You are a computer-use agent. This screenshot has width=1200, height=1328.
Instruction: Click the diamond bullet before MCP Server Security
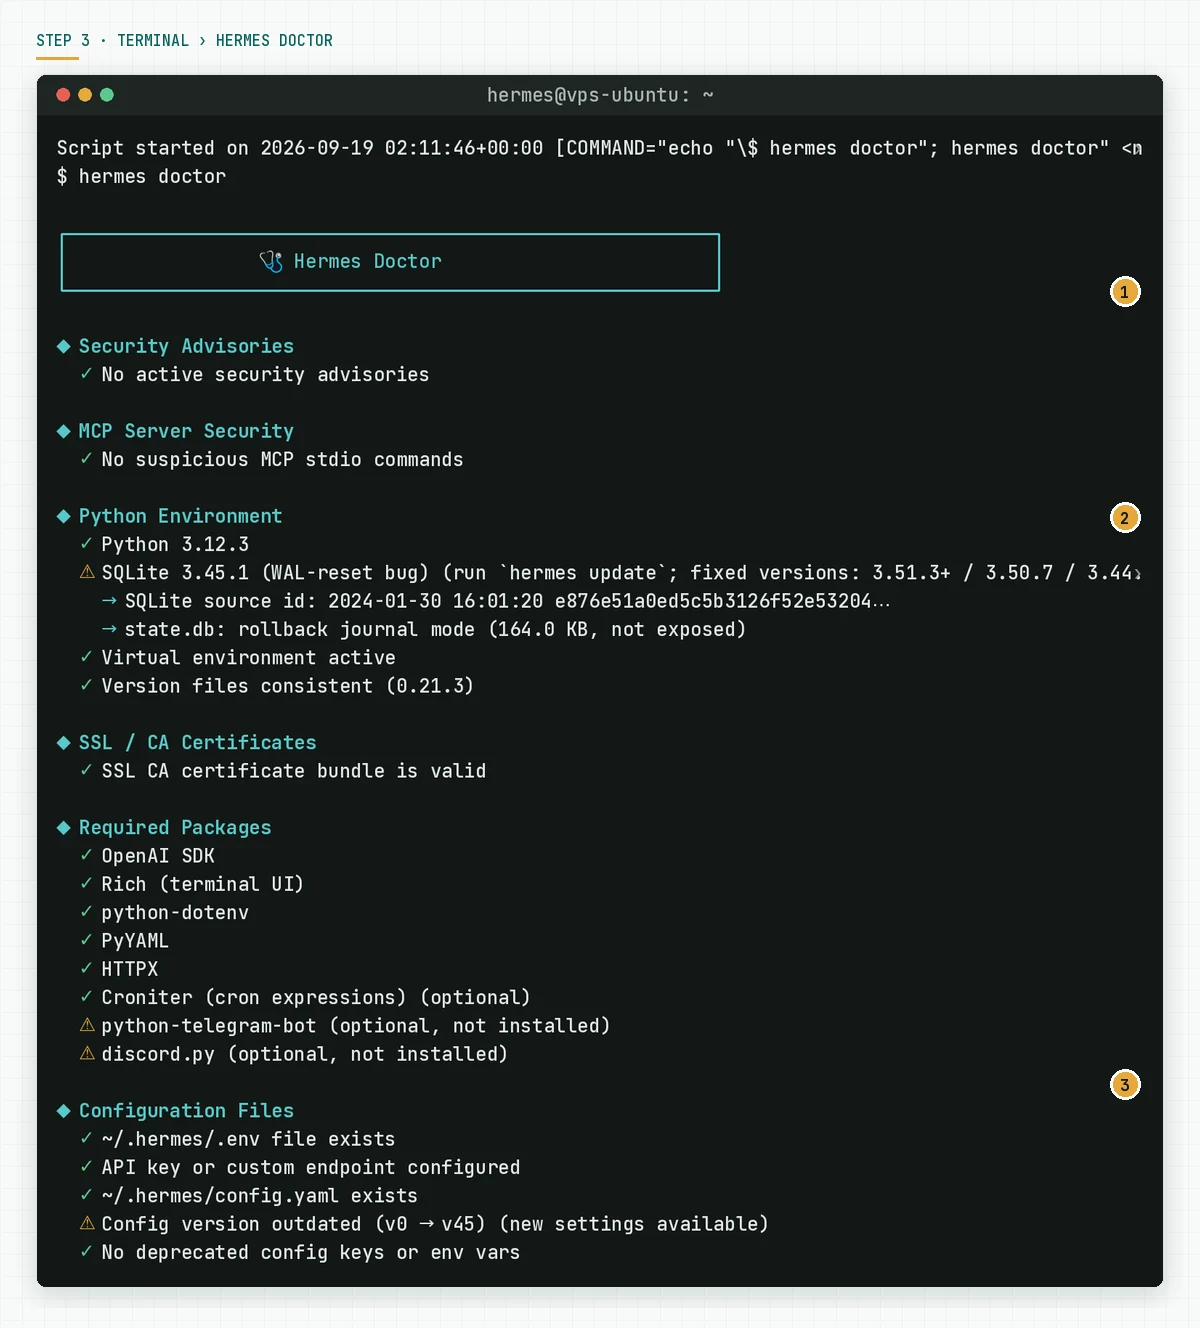64,431
